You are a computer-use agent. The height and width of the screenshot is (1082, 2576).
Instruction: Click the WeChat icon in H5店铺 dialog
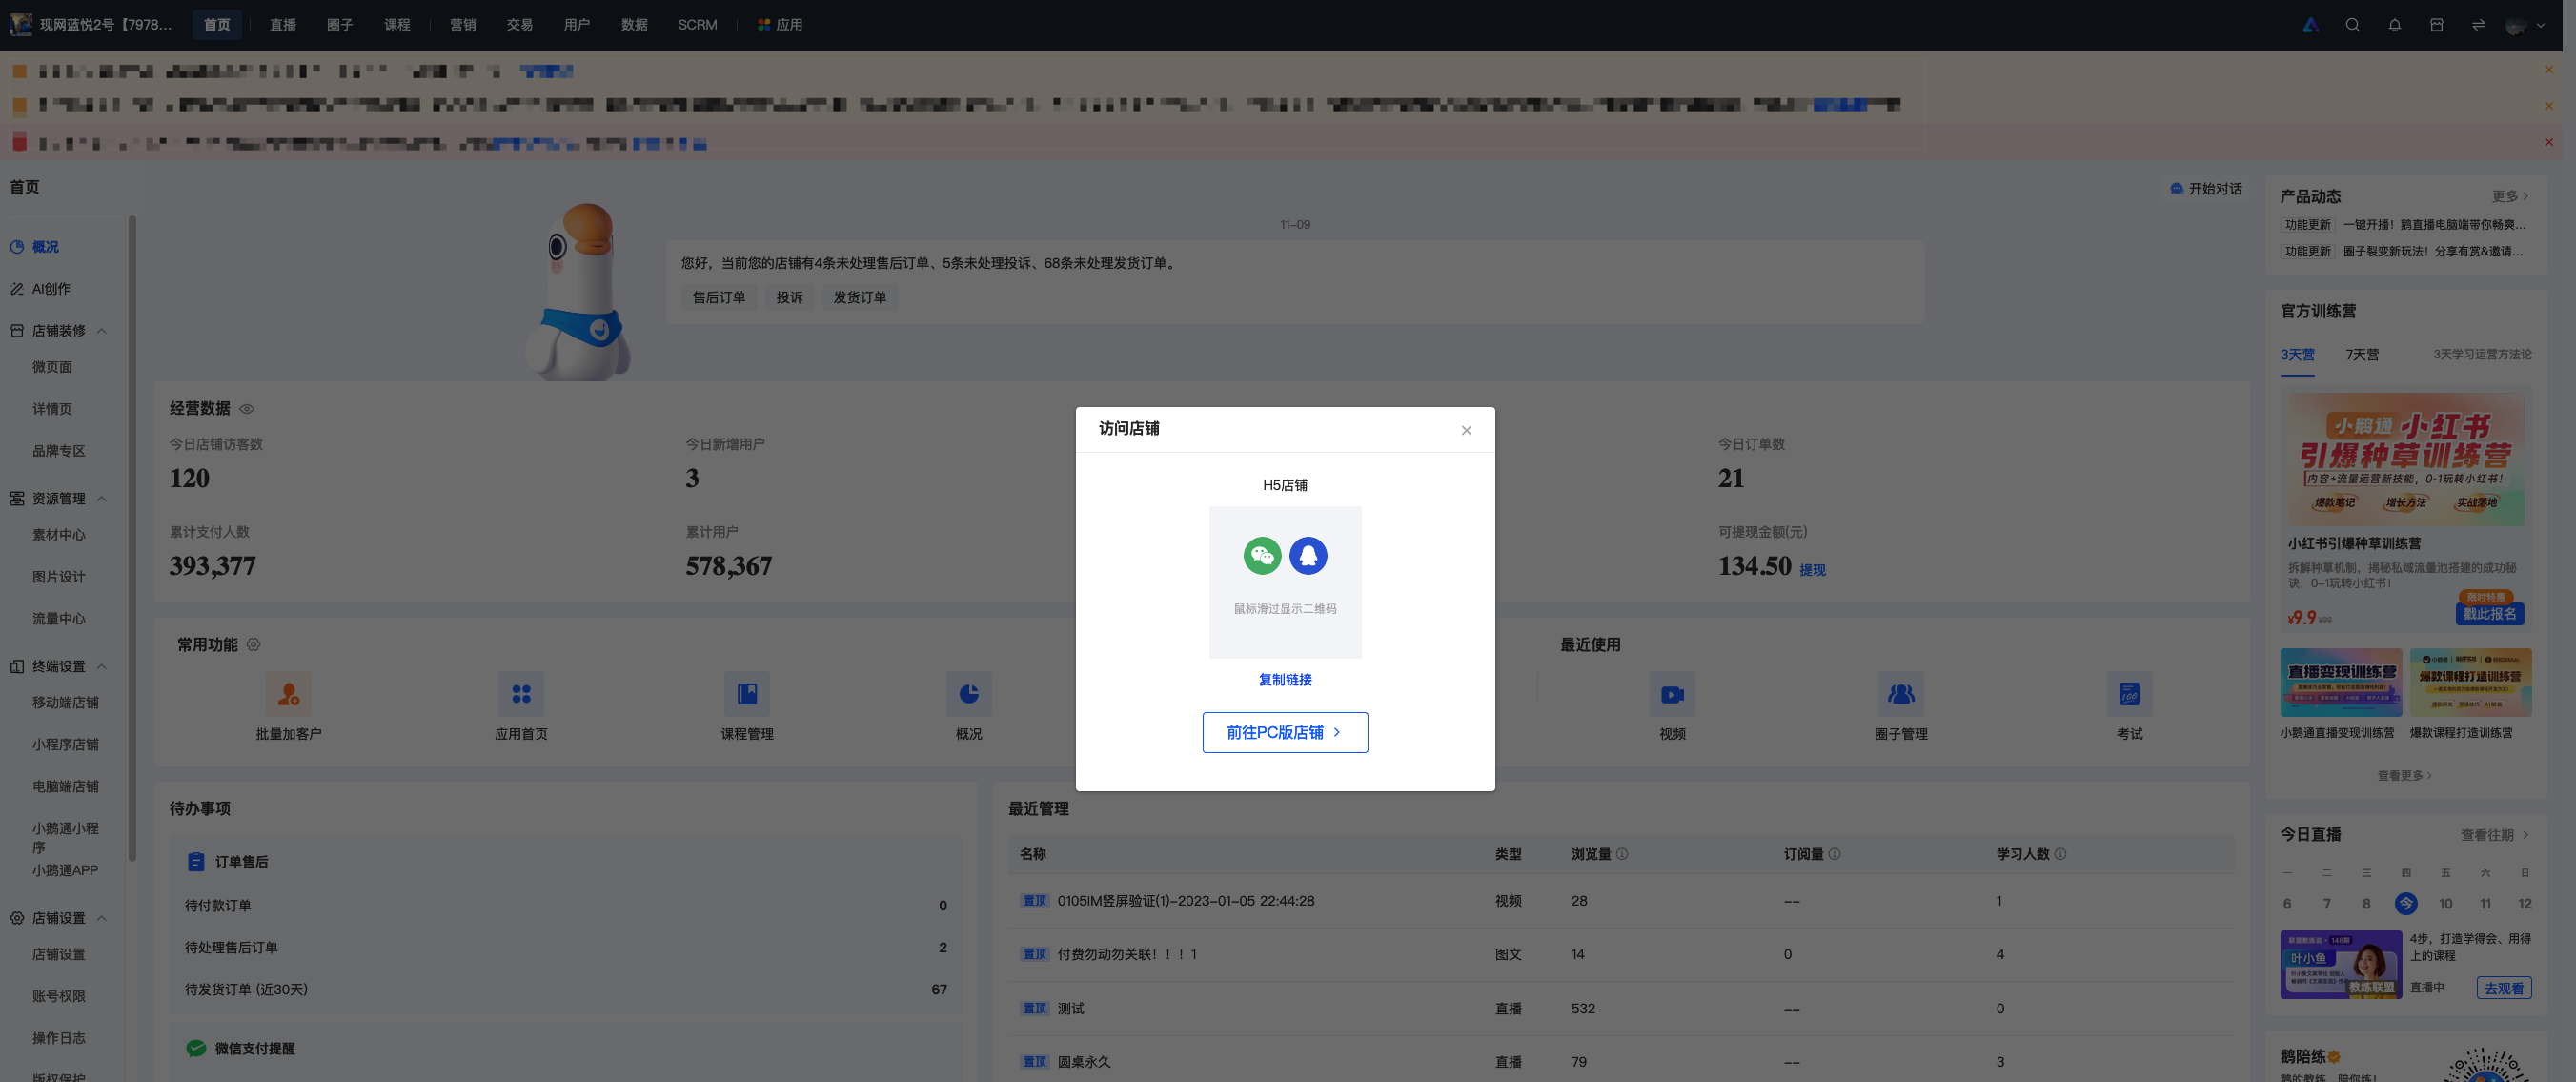[1262, 556]
